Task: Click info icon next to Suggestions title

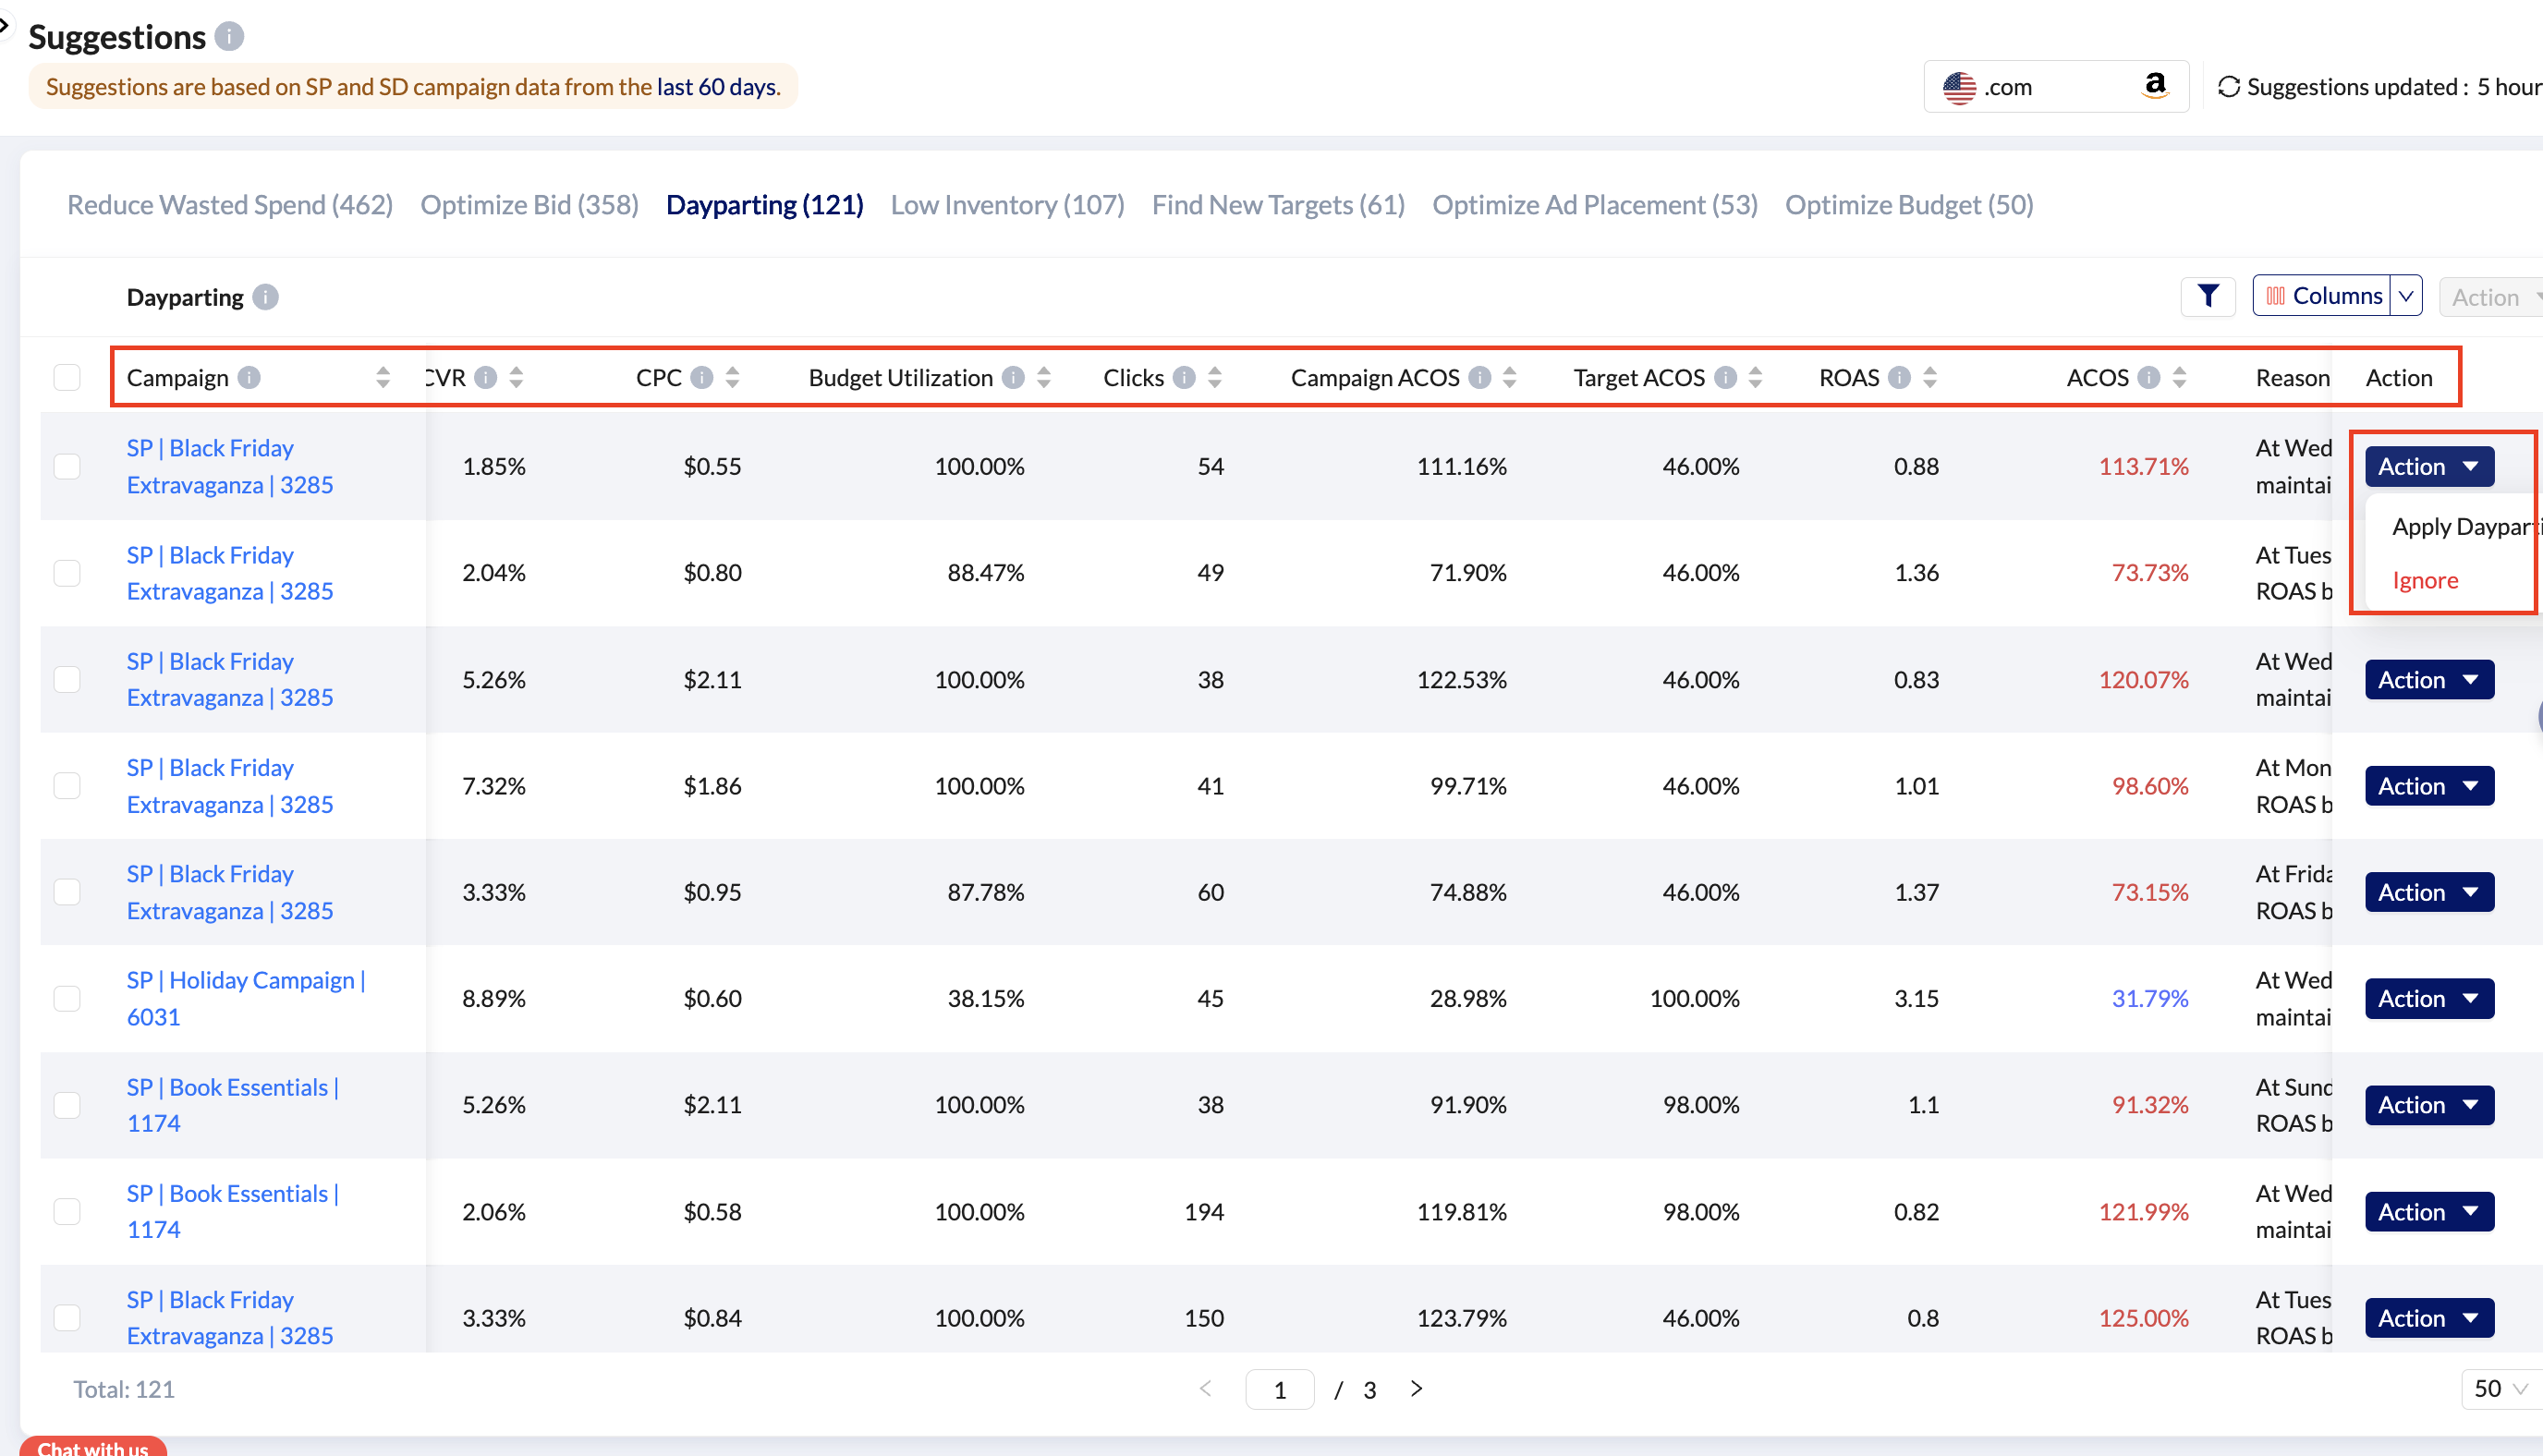Action: [229, 37]
